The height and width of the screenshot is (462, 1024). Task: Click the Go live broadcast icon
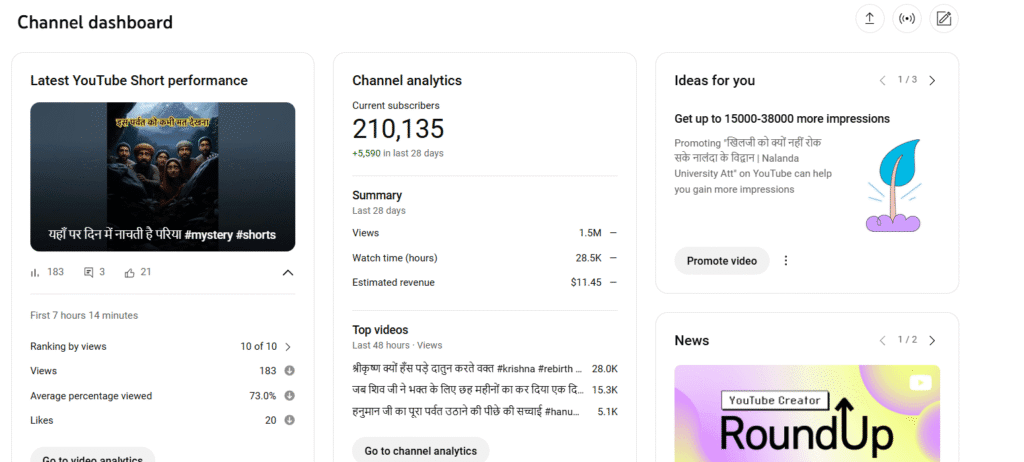click(907, 19)
